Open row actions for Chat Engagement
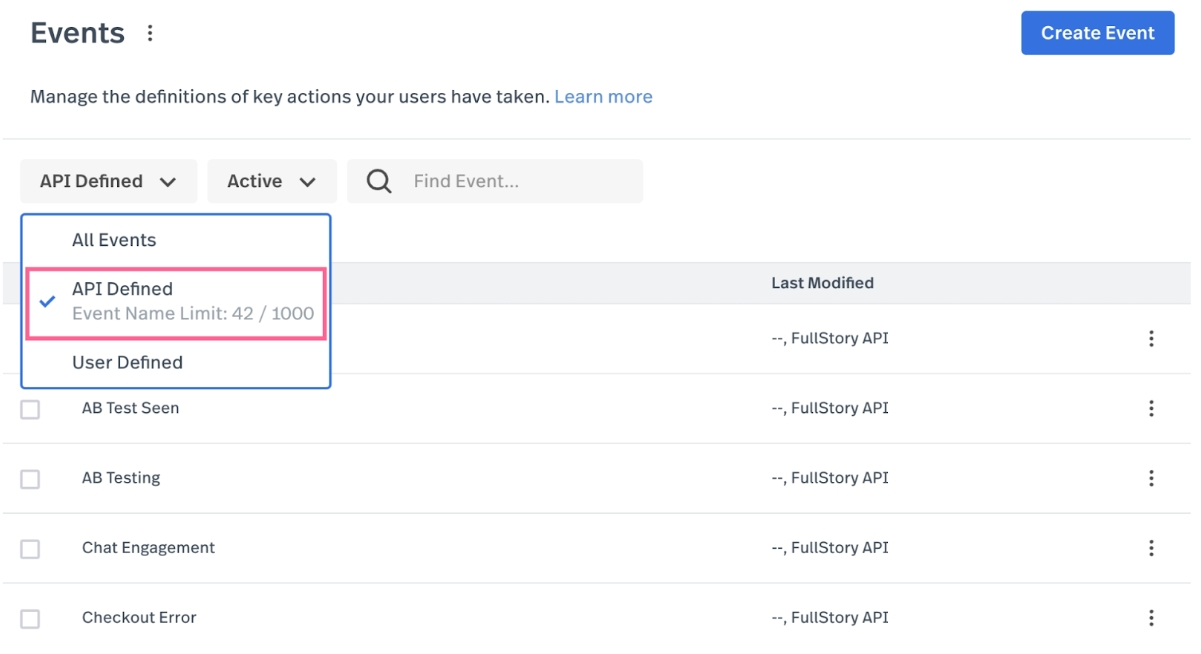This screenshot has width=1201, height=654. (1151, 548)
